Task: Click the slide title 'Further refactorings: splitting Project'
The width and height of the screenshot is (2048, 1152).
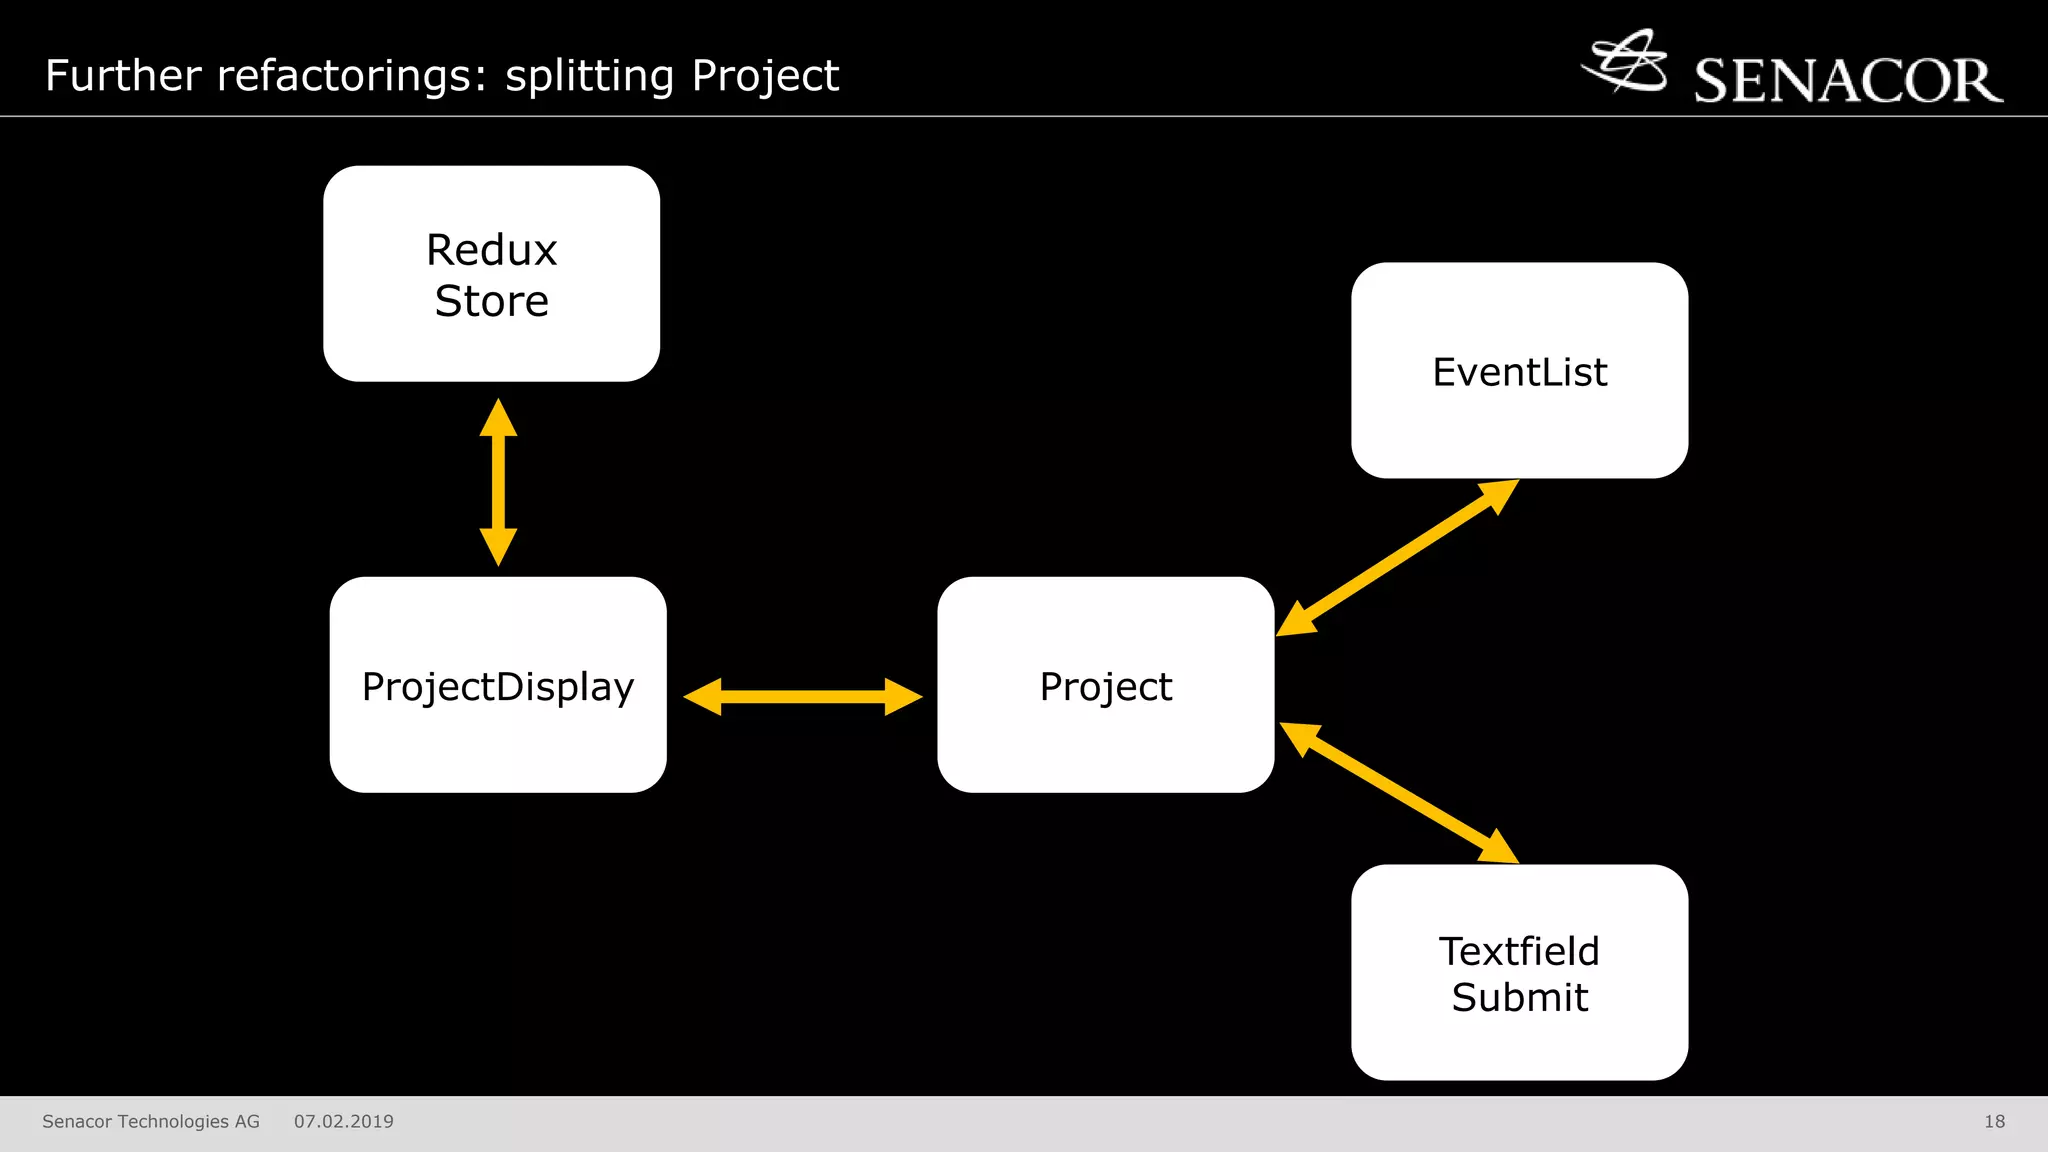Action: point(442,76)
